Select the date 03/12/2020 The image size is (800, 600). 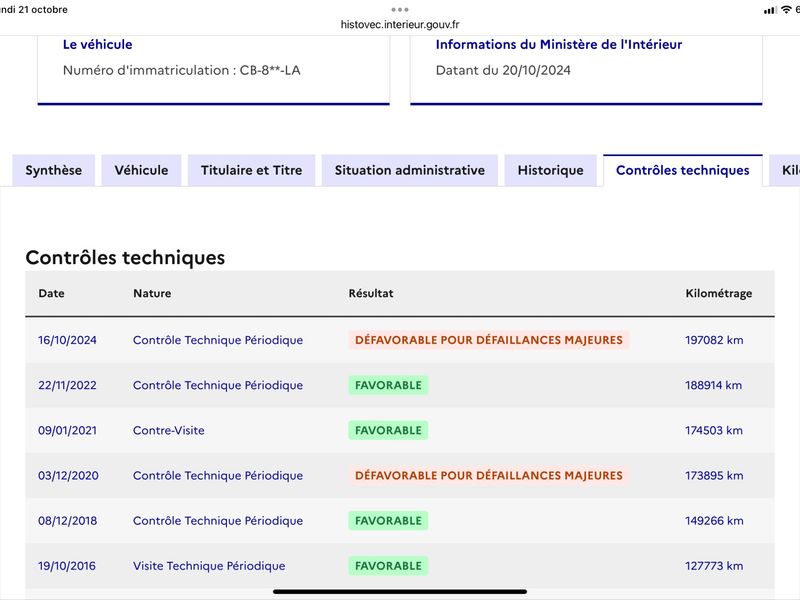coord(68,476)
